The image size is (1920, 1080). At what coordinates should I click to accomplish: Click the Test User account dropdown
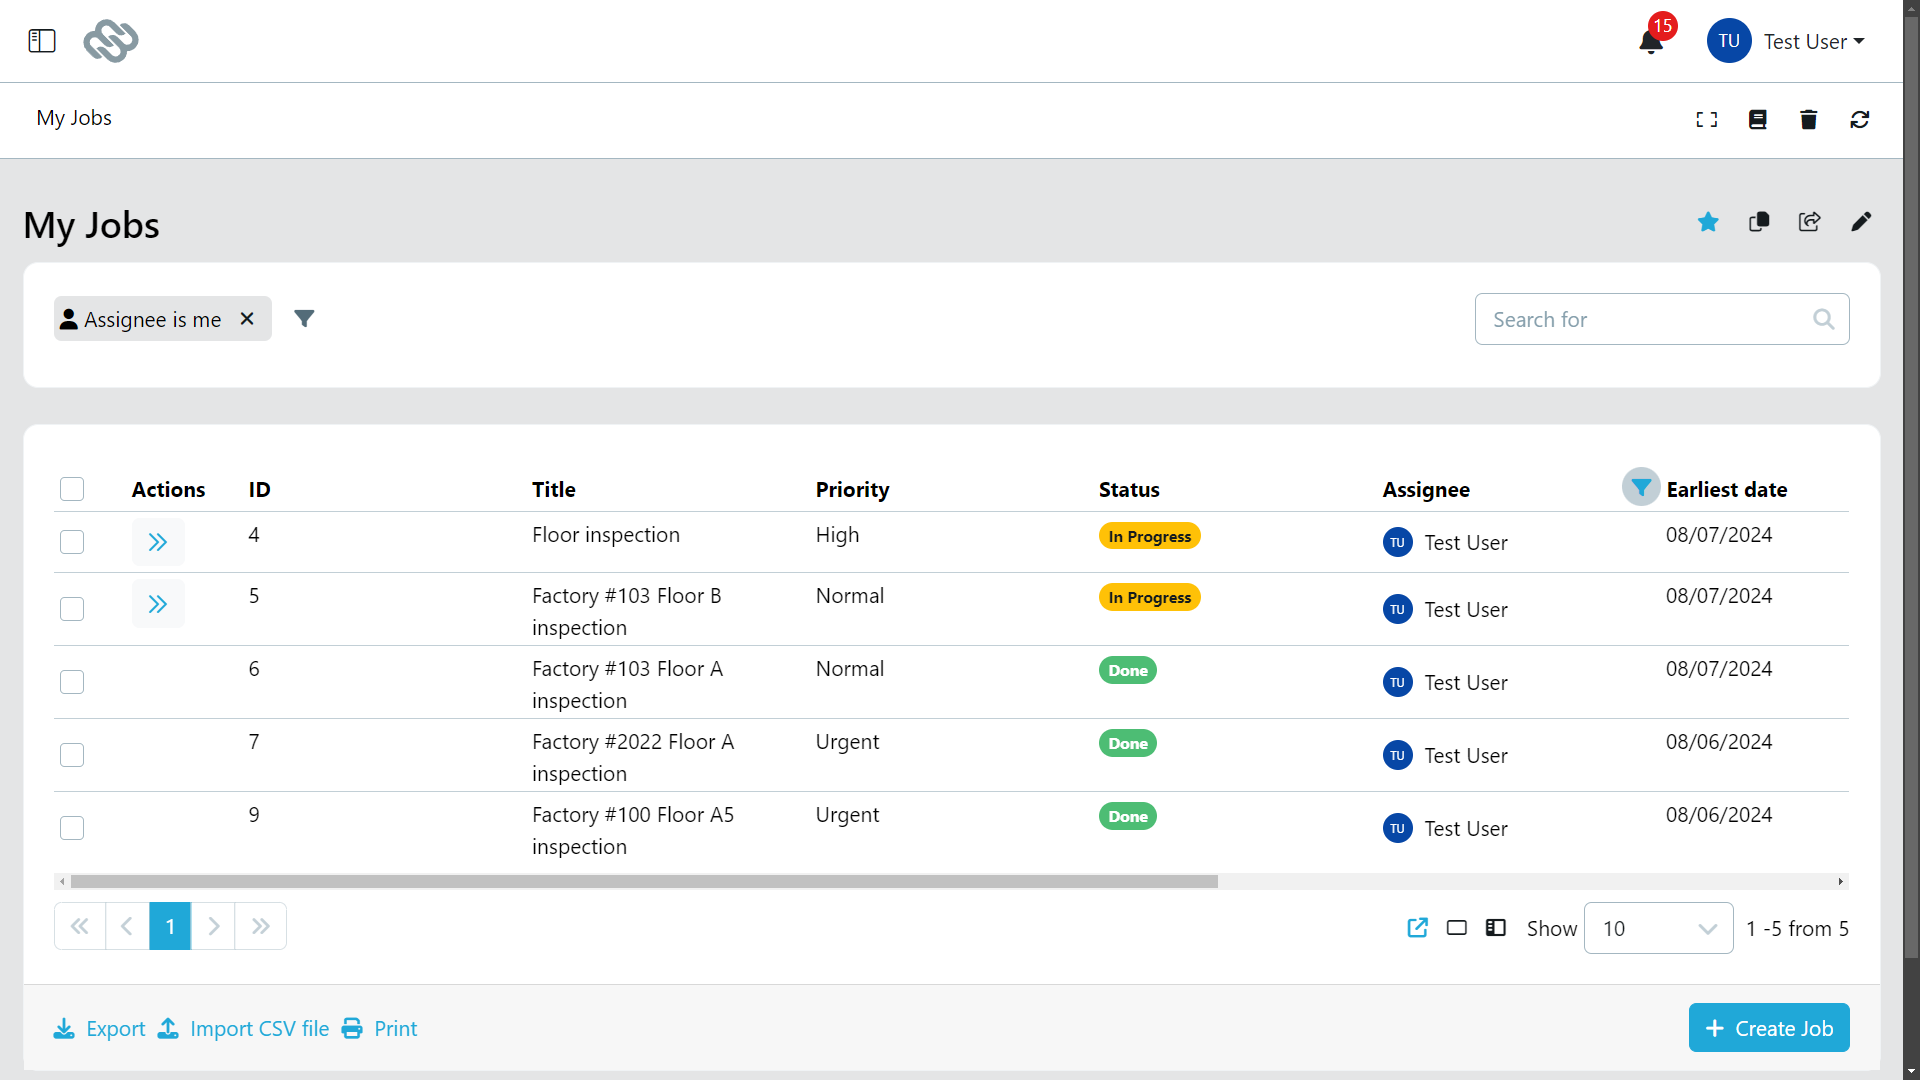1813,40
